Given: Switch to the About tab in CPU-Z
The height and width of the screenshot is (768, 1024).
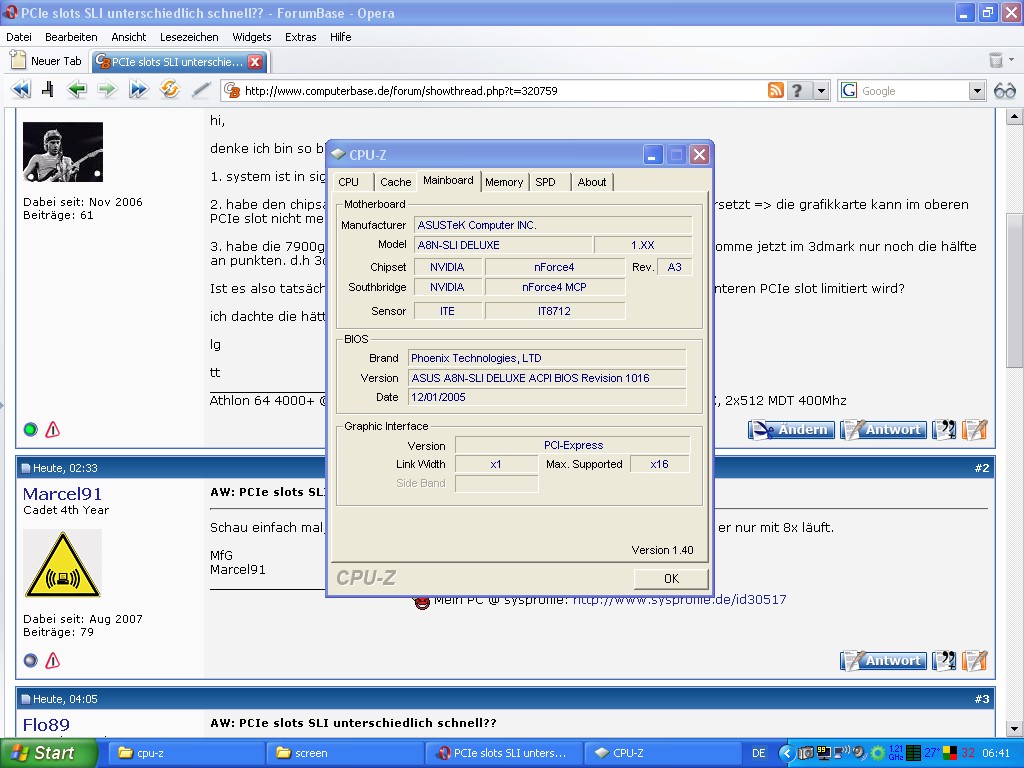Looking at the screenshot, I should coord(592,182).
